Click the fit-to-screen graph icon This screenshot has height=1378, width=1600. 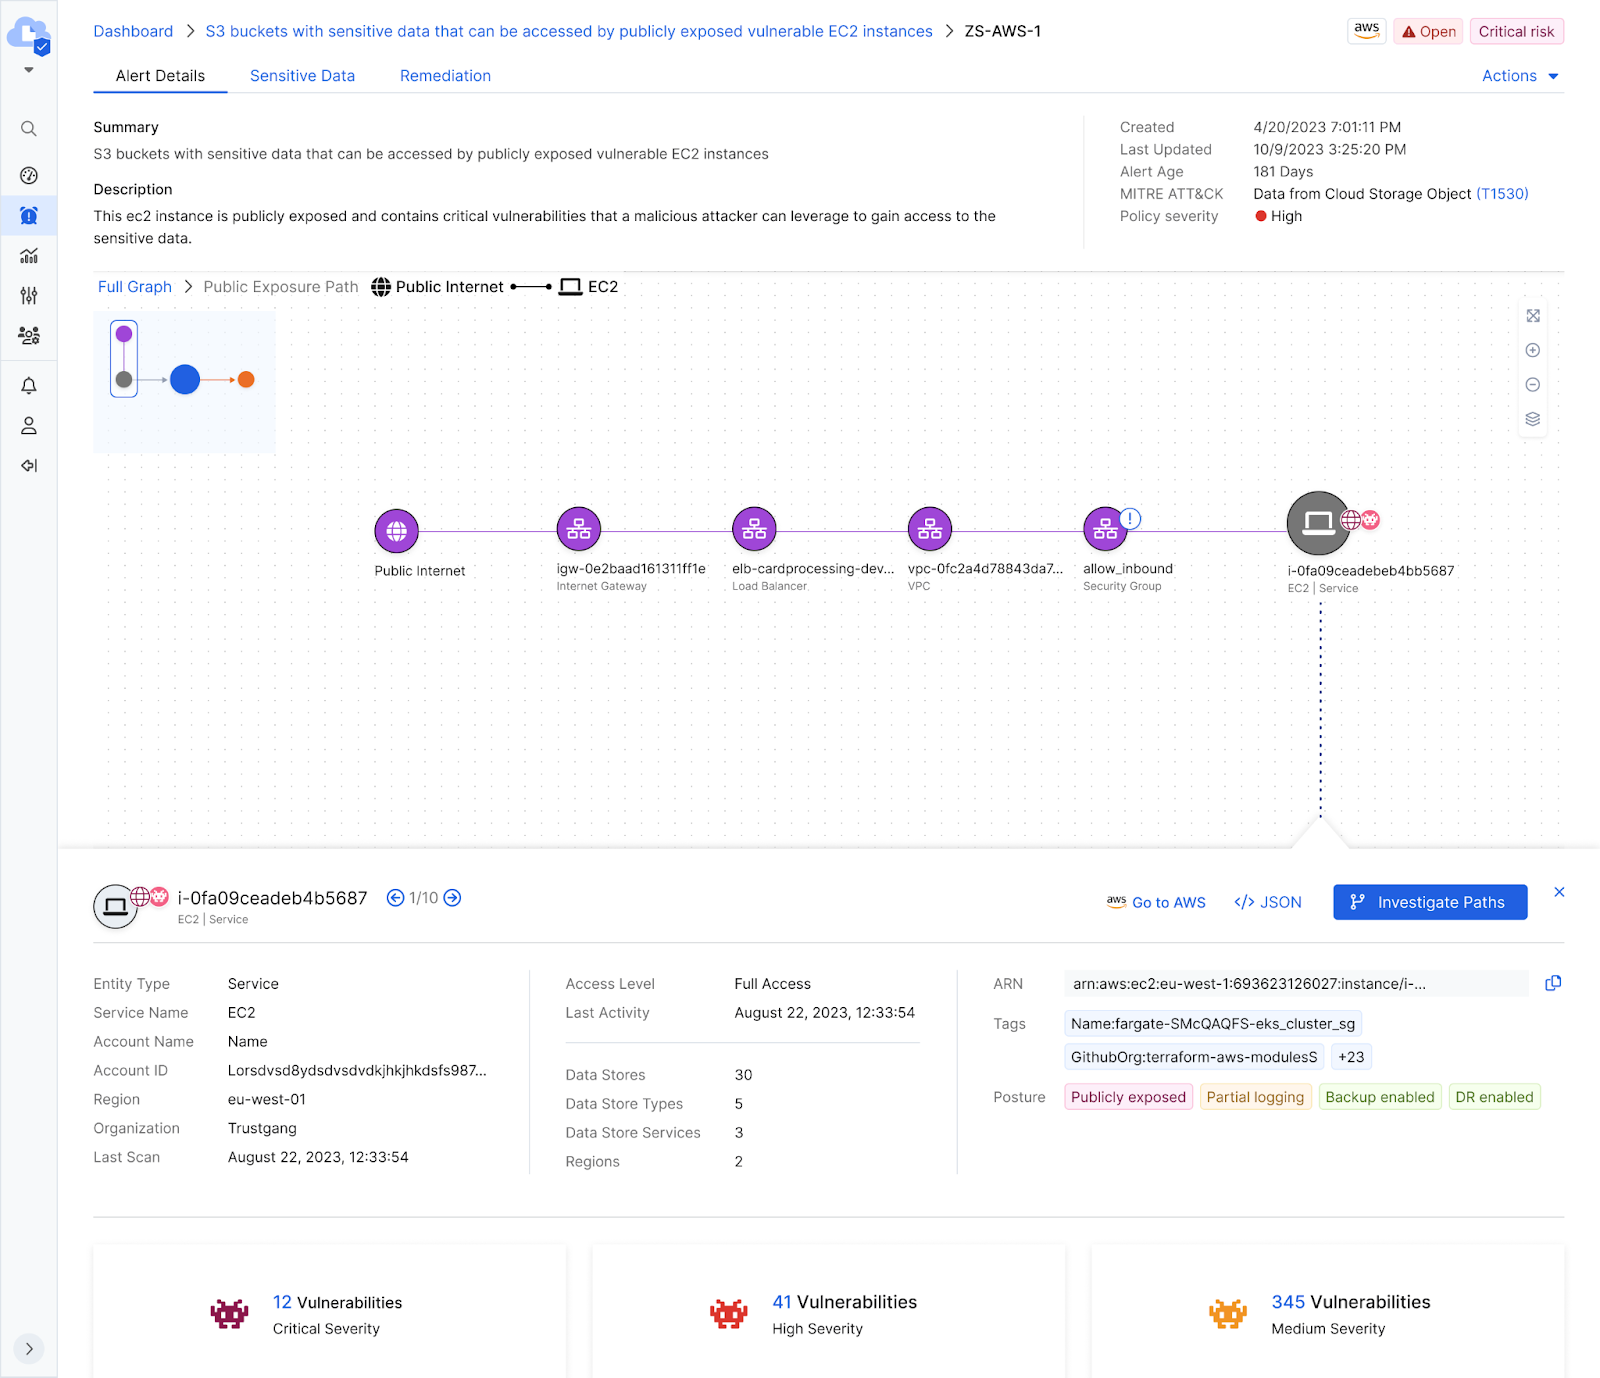coord(1532,316)
